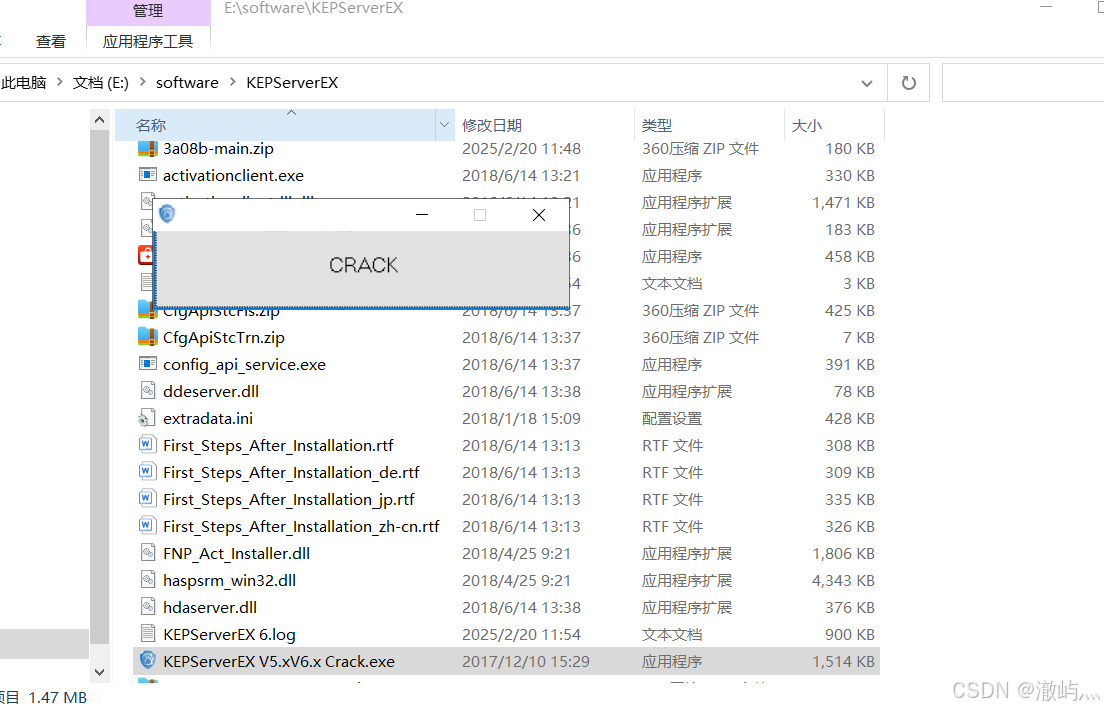Click the First_Steps_After_Installation_zh-cn.rtf document icon
The height and width of the screenshot is (710, 1104).
coord(146,526)
